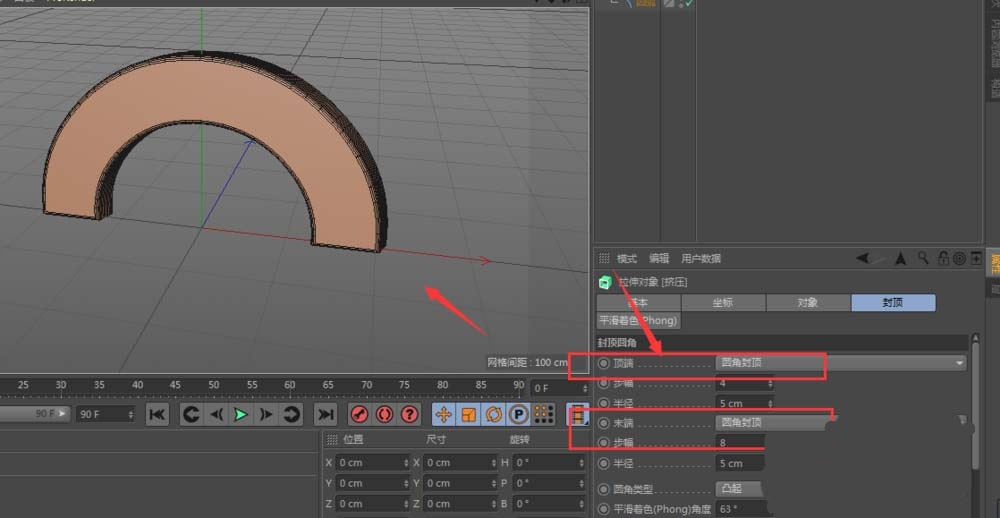The image size is (1000, 518).
Task: Click the 平滑着色(Phong) tab button
Action: tap(638, 321)
